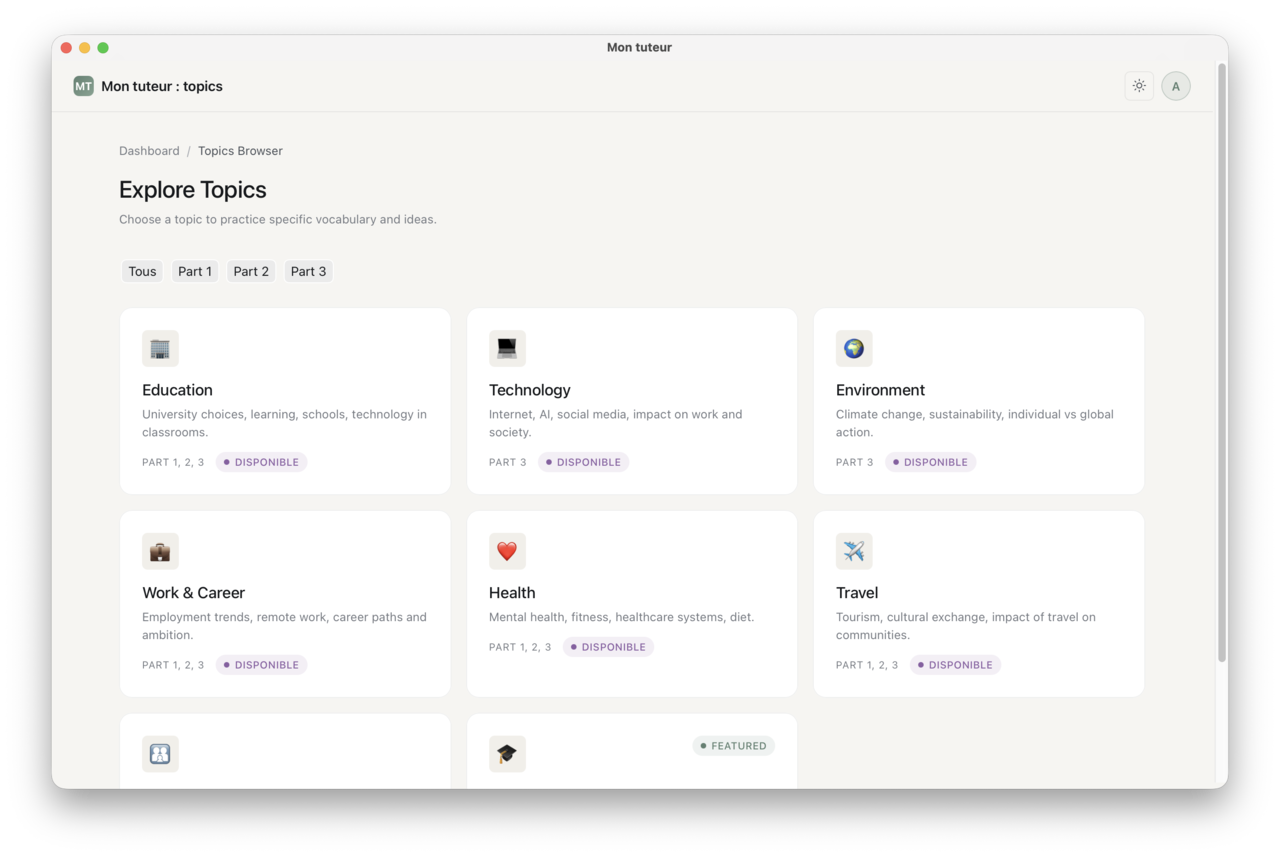
Task: Click the graduation cap icon on the featured card
Action: tap(507, 754)
